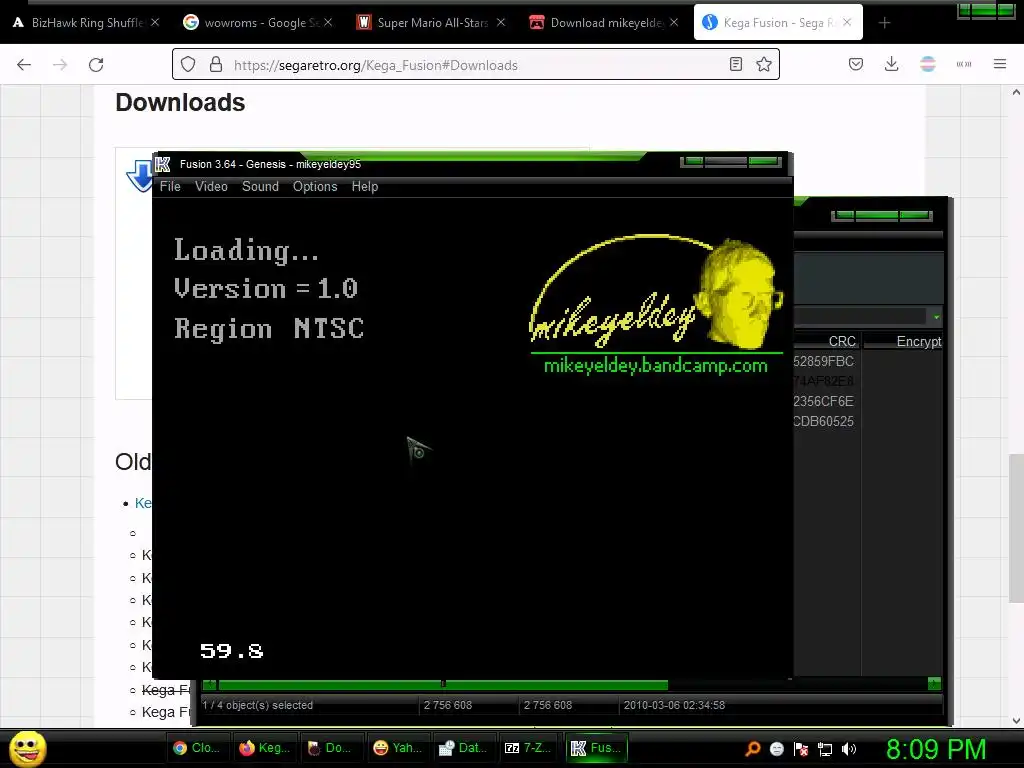This screenshot has width=1024, height=768.
Task: Focus the segaretro.org address bar
Action: pos(475,65)
